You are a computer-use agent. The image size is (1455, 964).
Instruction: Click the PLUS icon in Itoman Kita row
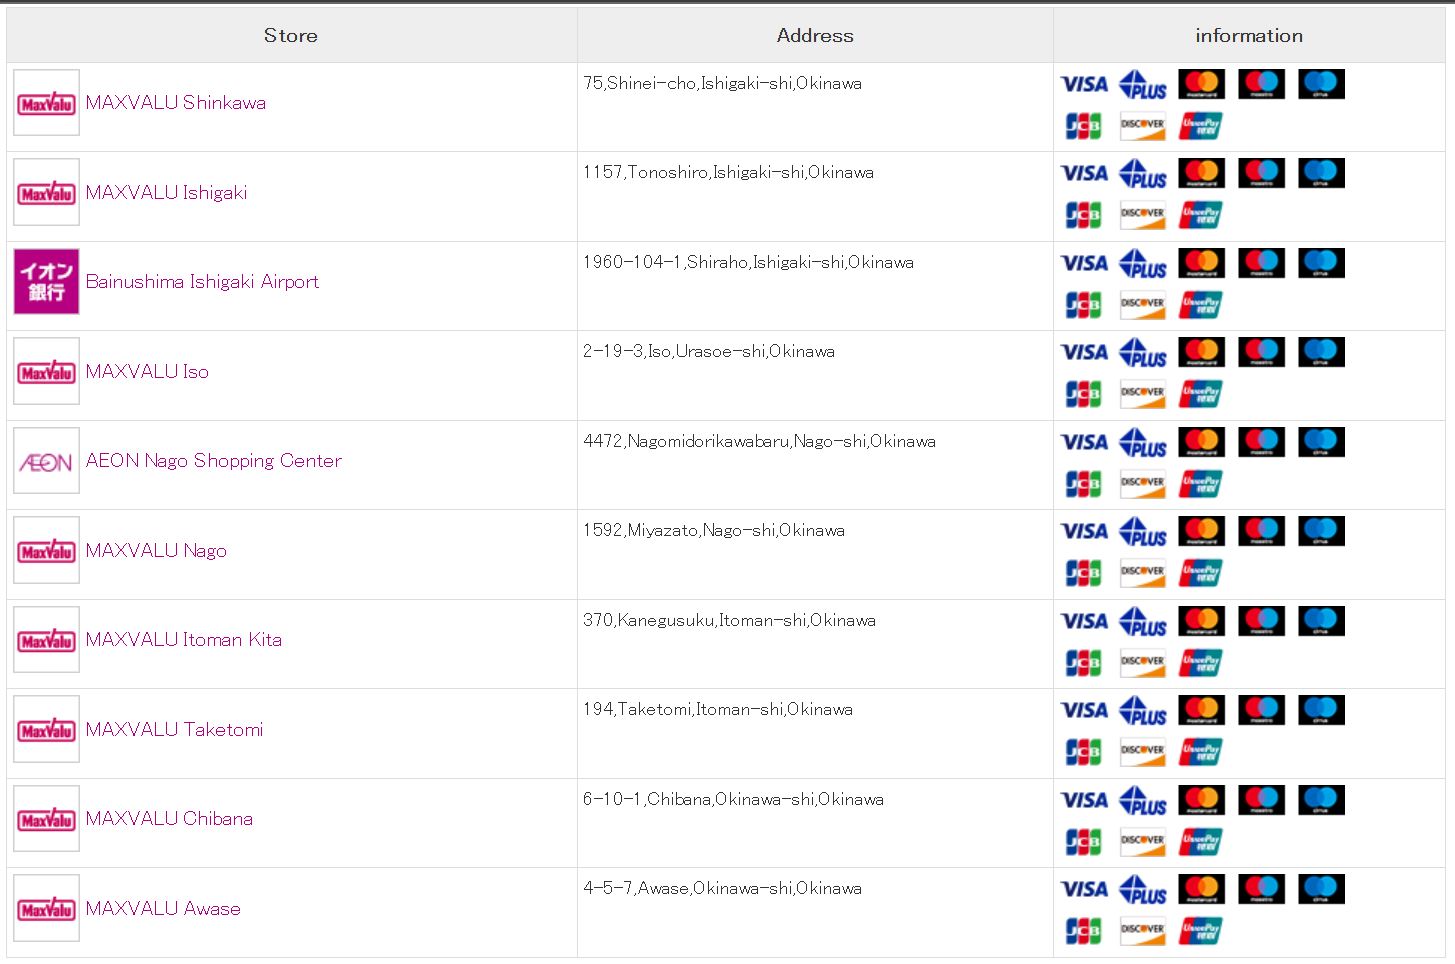(1142, 621)
